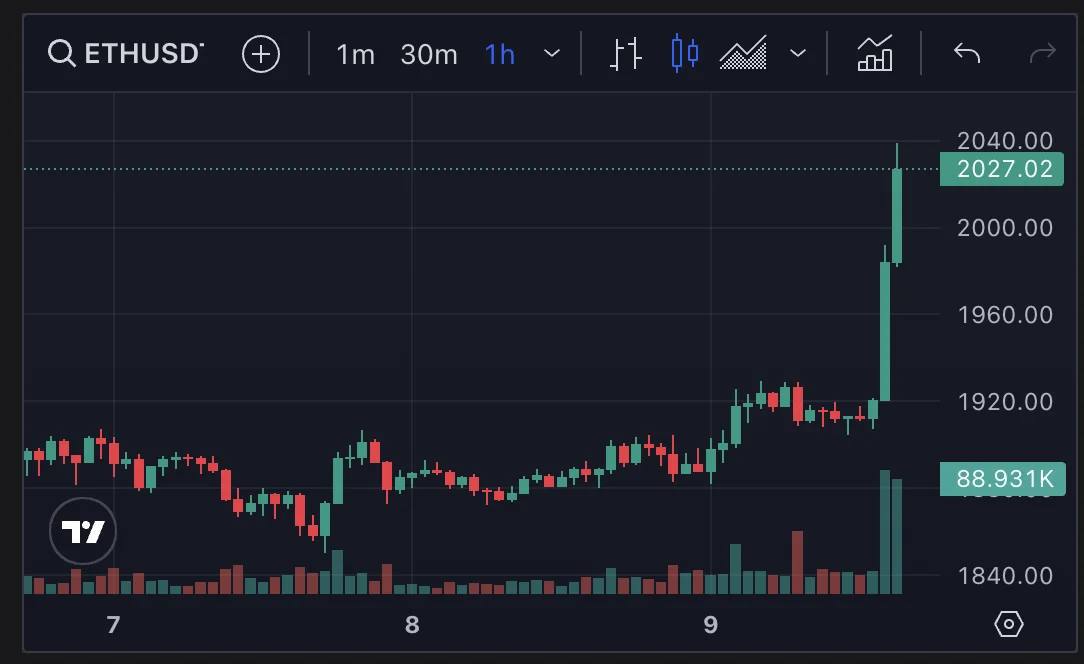Screen dimensions: 1084x664
Task: Switch to the 30m timeframe
Action: (x=429, y=53)
